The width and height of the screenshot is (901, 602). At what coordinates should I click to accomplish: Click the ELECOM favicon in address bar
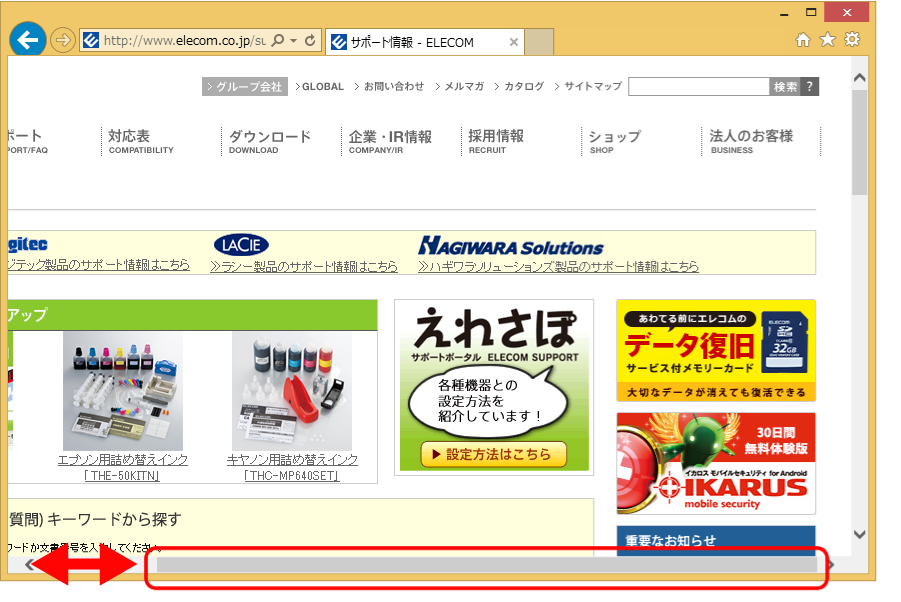(91, 40)
